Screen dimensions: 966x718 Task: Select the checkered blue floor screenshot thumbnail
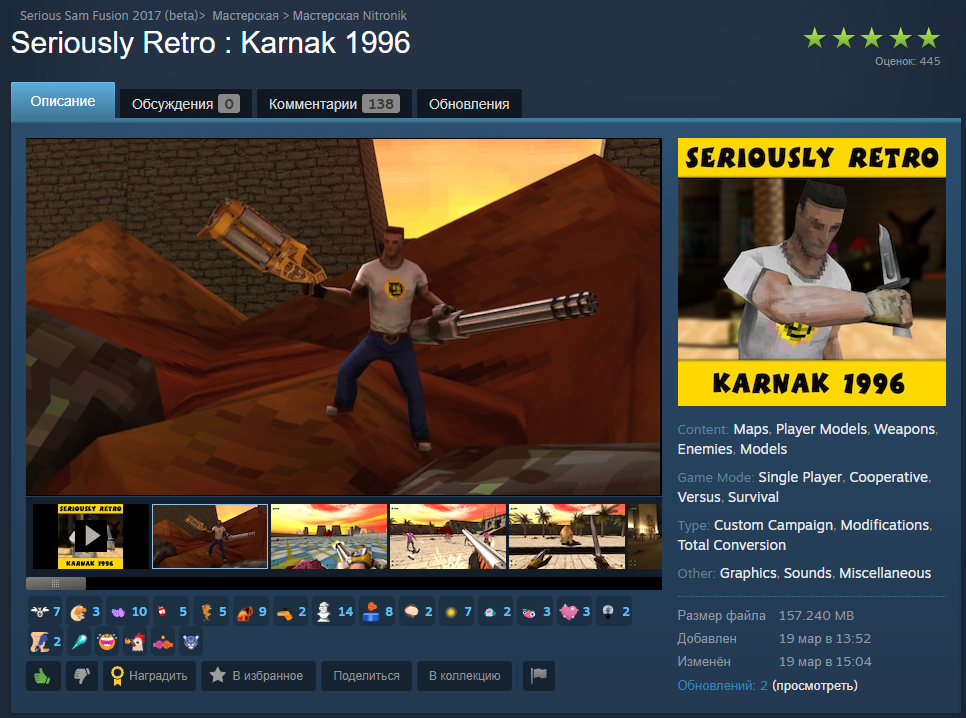pos(329,536)
